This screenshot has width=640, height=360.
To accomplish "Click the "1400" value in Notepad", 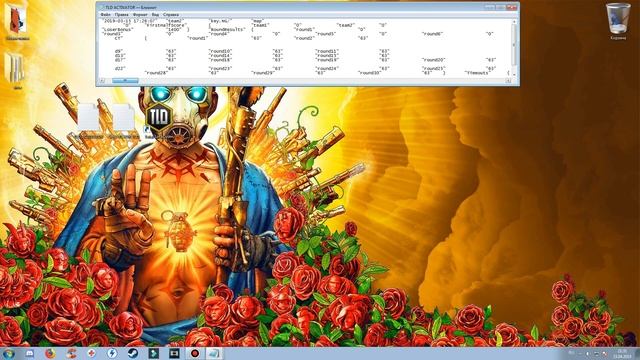I will (x=173, y=30).
